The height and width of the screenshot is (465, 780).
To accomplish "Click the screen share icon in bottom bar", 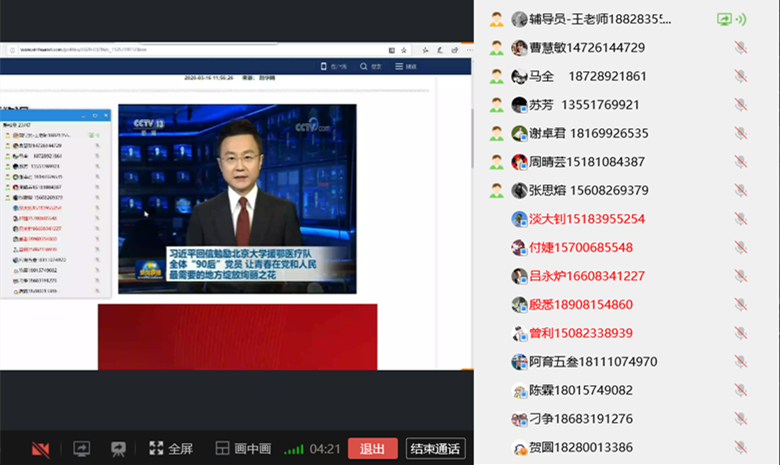I will 82,449.
